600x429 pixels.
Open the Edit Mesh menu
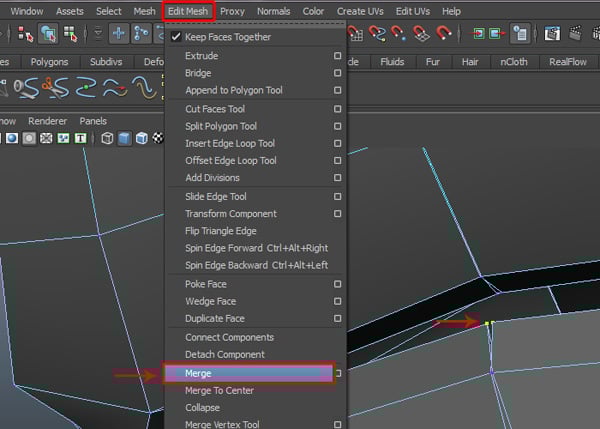click(188, 11)
